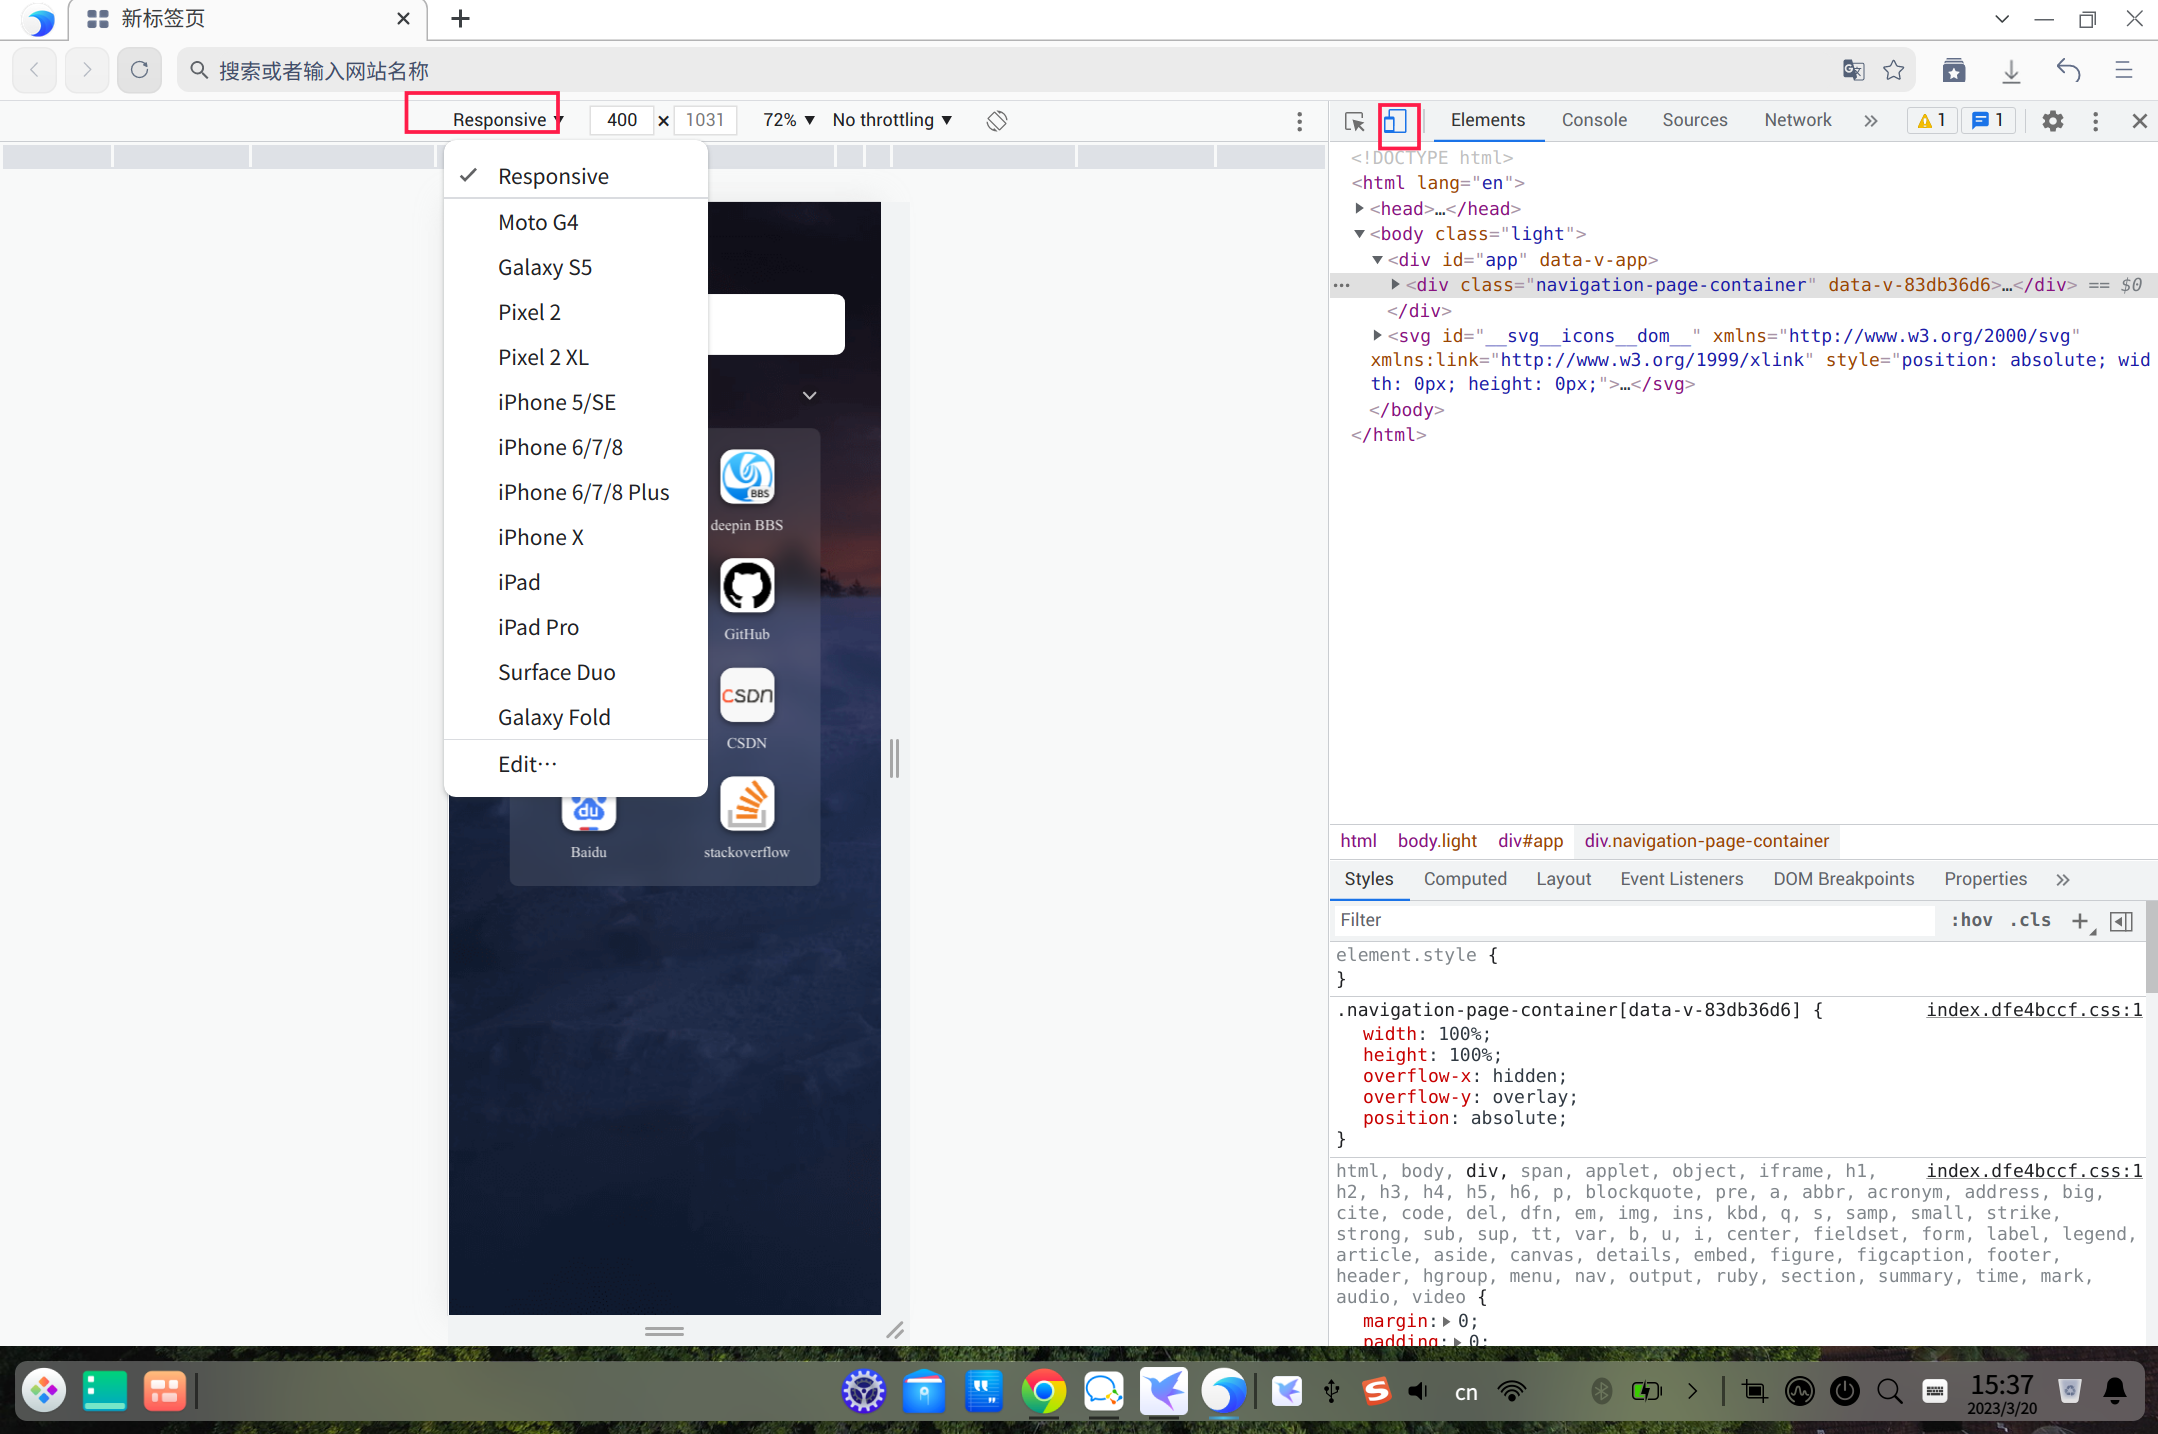Image resolution: width=2158 pixels, height=1434 pixels.
Task: Toggle the .cls class editor
Action: click(x=2030, y=920)
